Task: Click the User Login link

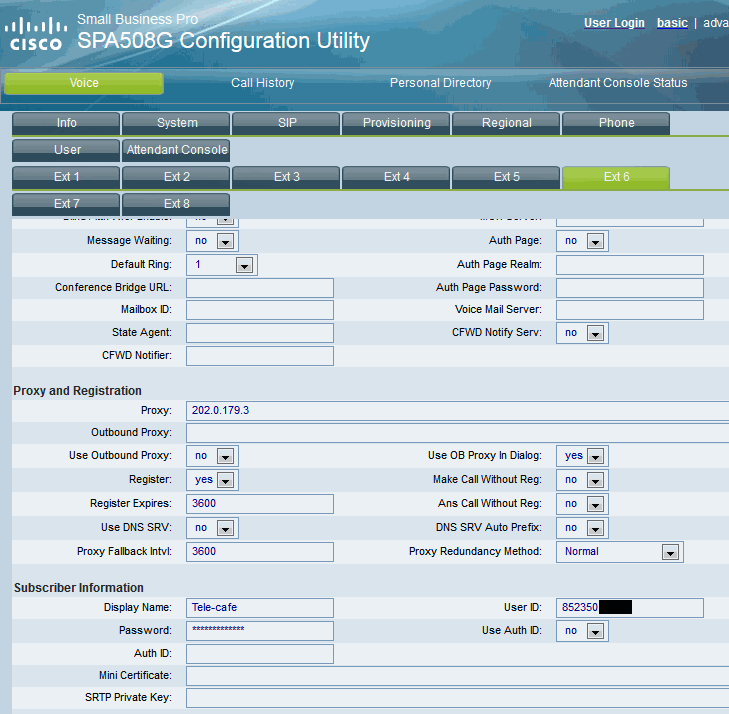Action: (x=614, y=23)
